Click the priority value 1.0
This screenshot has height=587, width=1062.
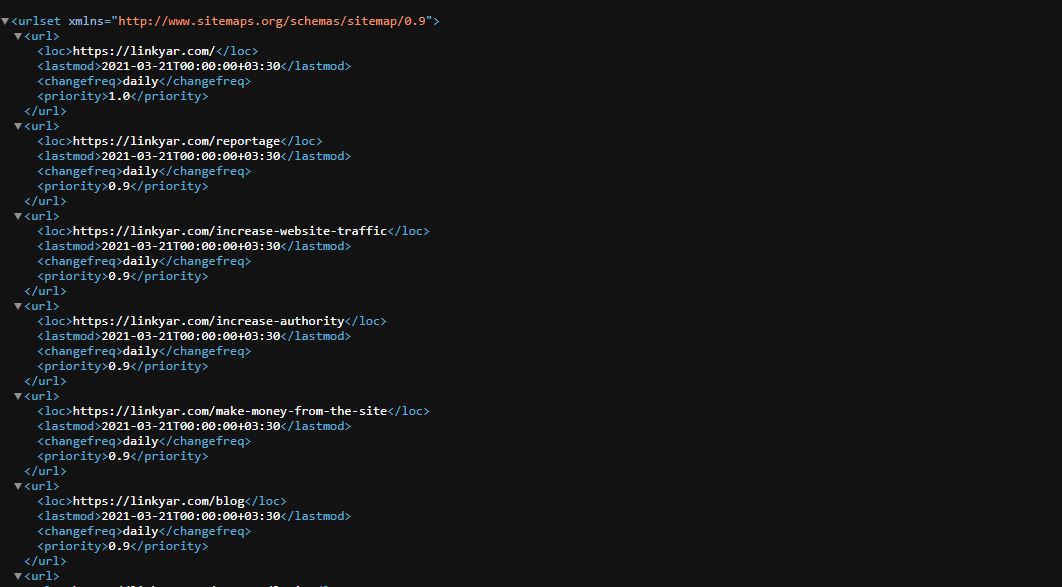pyautogui.click(x=119, y=96)
